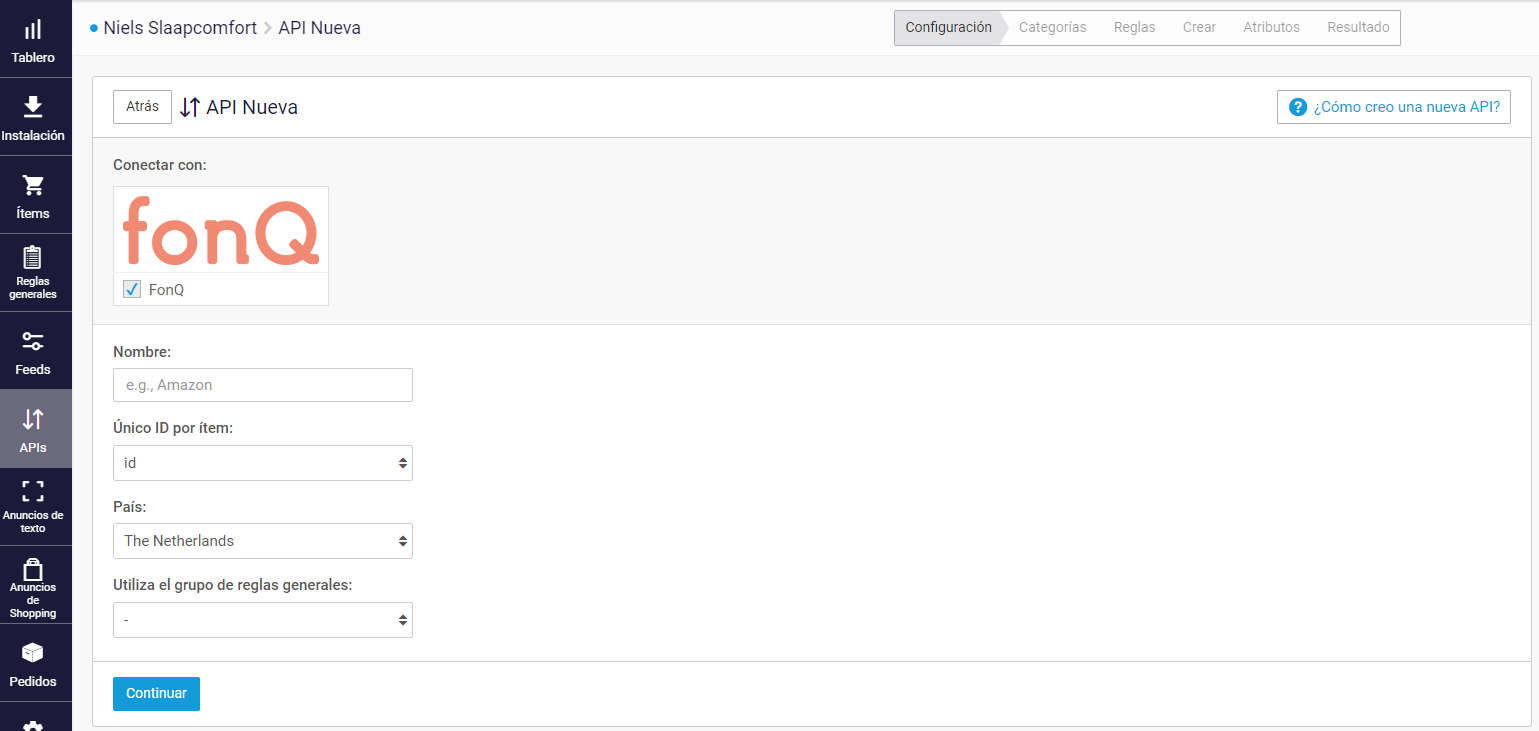Click API Nueva breadcrumb text
Screen dimensions: 1539x731
pos(320,28)
